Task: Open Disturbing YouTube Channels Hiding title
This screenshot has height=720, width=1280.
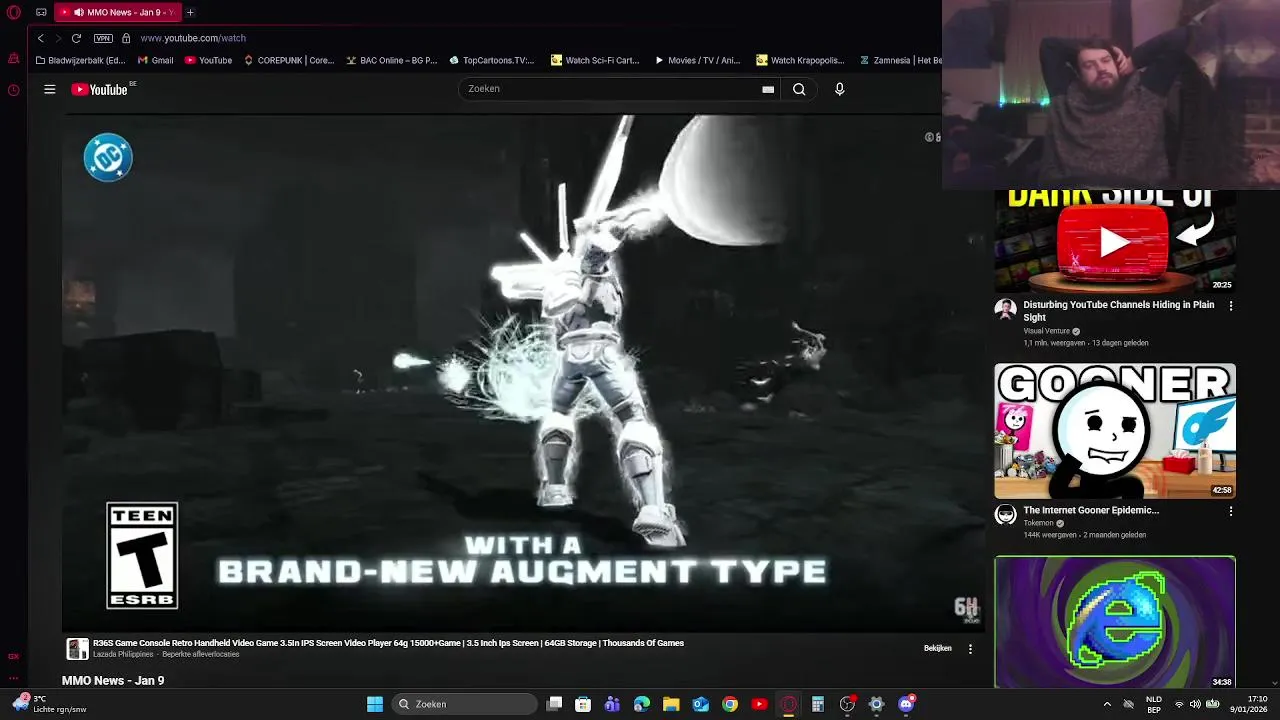Action: [x=1119, y=311]
